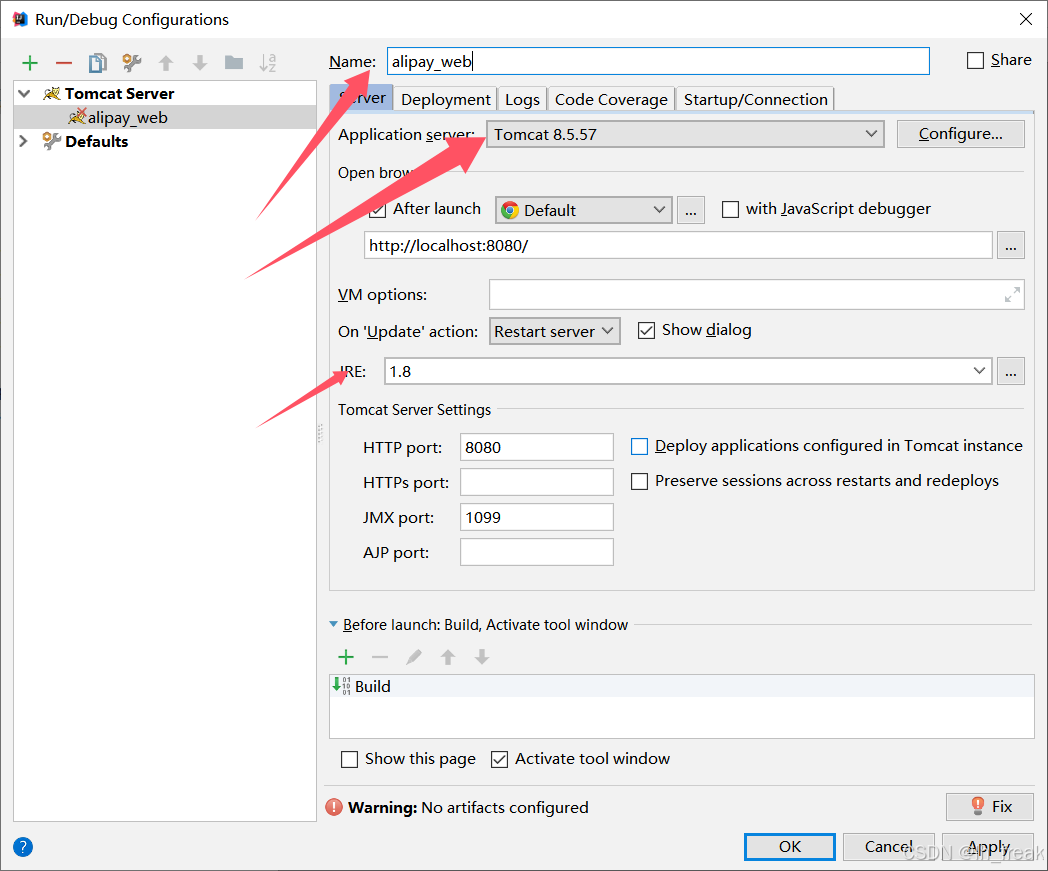Viewport: 1048px width, 871px height.
Task: Enable the Show this page checkbox
Action: pos(350,759)
